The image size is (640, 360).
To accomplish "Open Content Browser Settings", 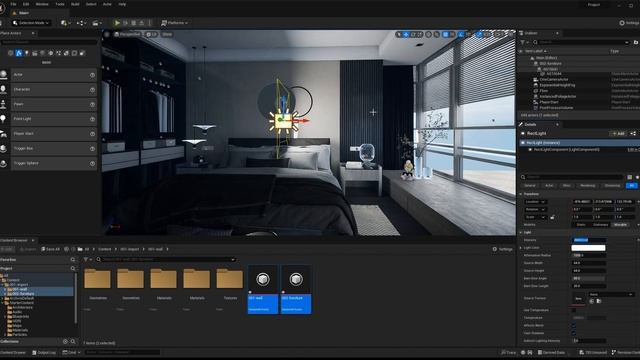I will coord(502,249).
